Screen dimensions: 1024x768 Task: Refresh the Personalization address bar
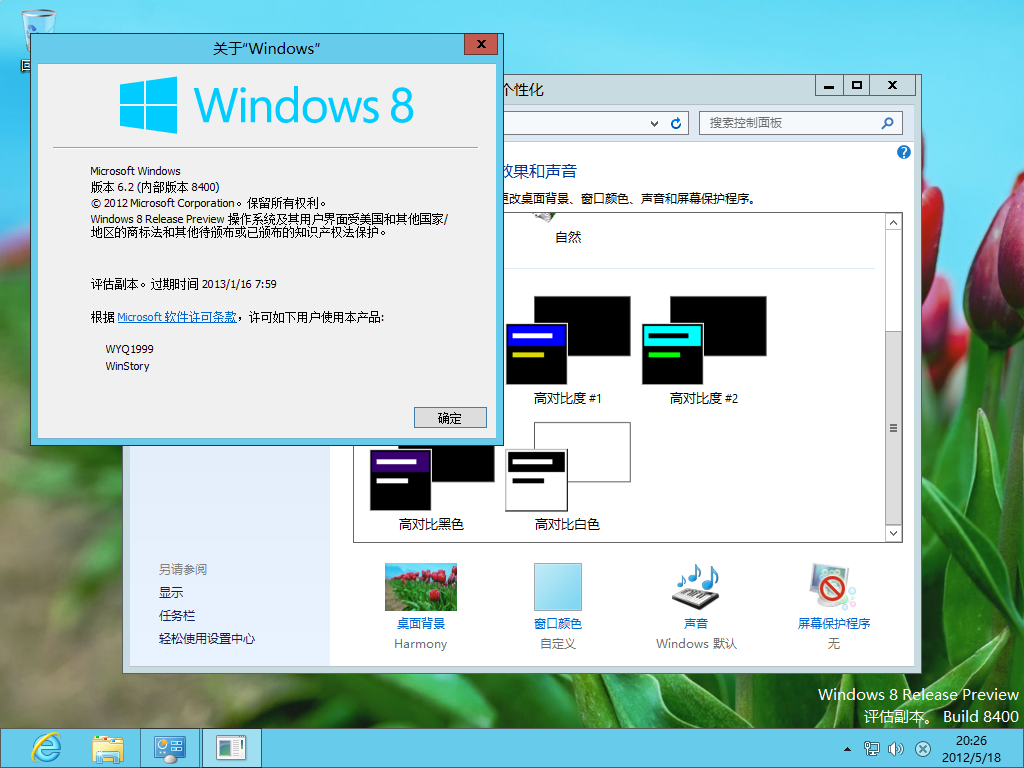(x=676, y=123)
